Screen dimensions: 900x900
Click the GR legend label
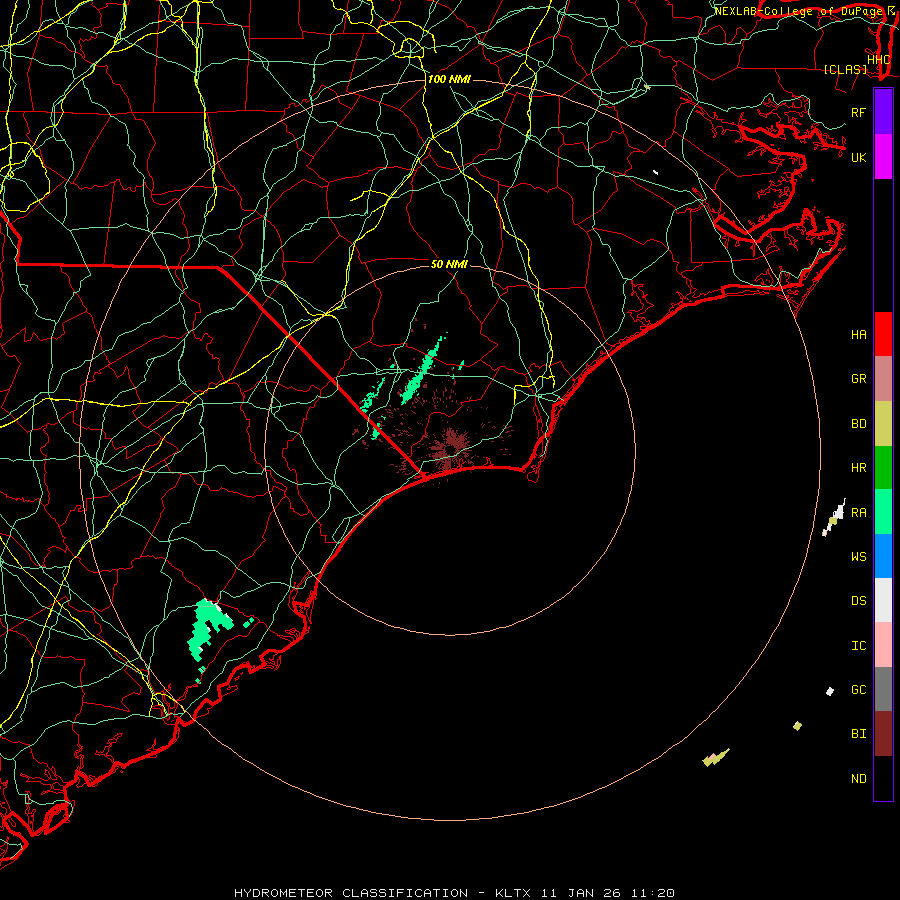[859, 379]
